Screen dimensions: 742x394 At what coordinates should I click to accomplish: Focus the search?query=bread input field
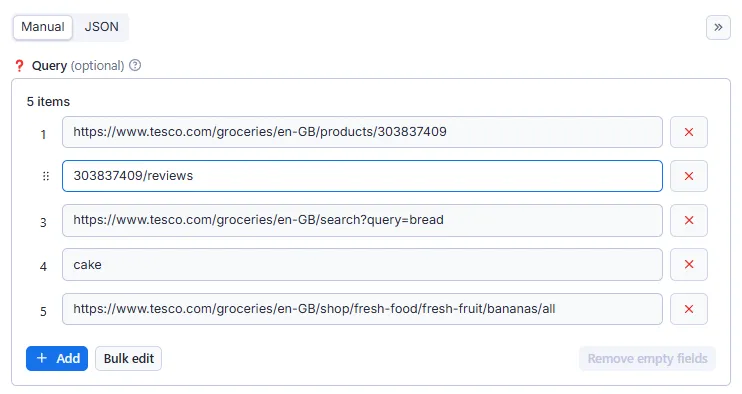pyautogui.click(x=362, y=220)
